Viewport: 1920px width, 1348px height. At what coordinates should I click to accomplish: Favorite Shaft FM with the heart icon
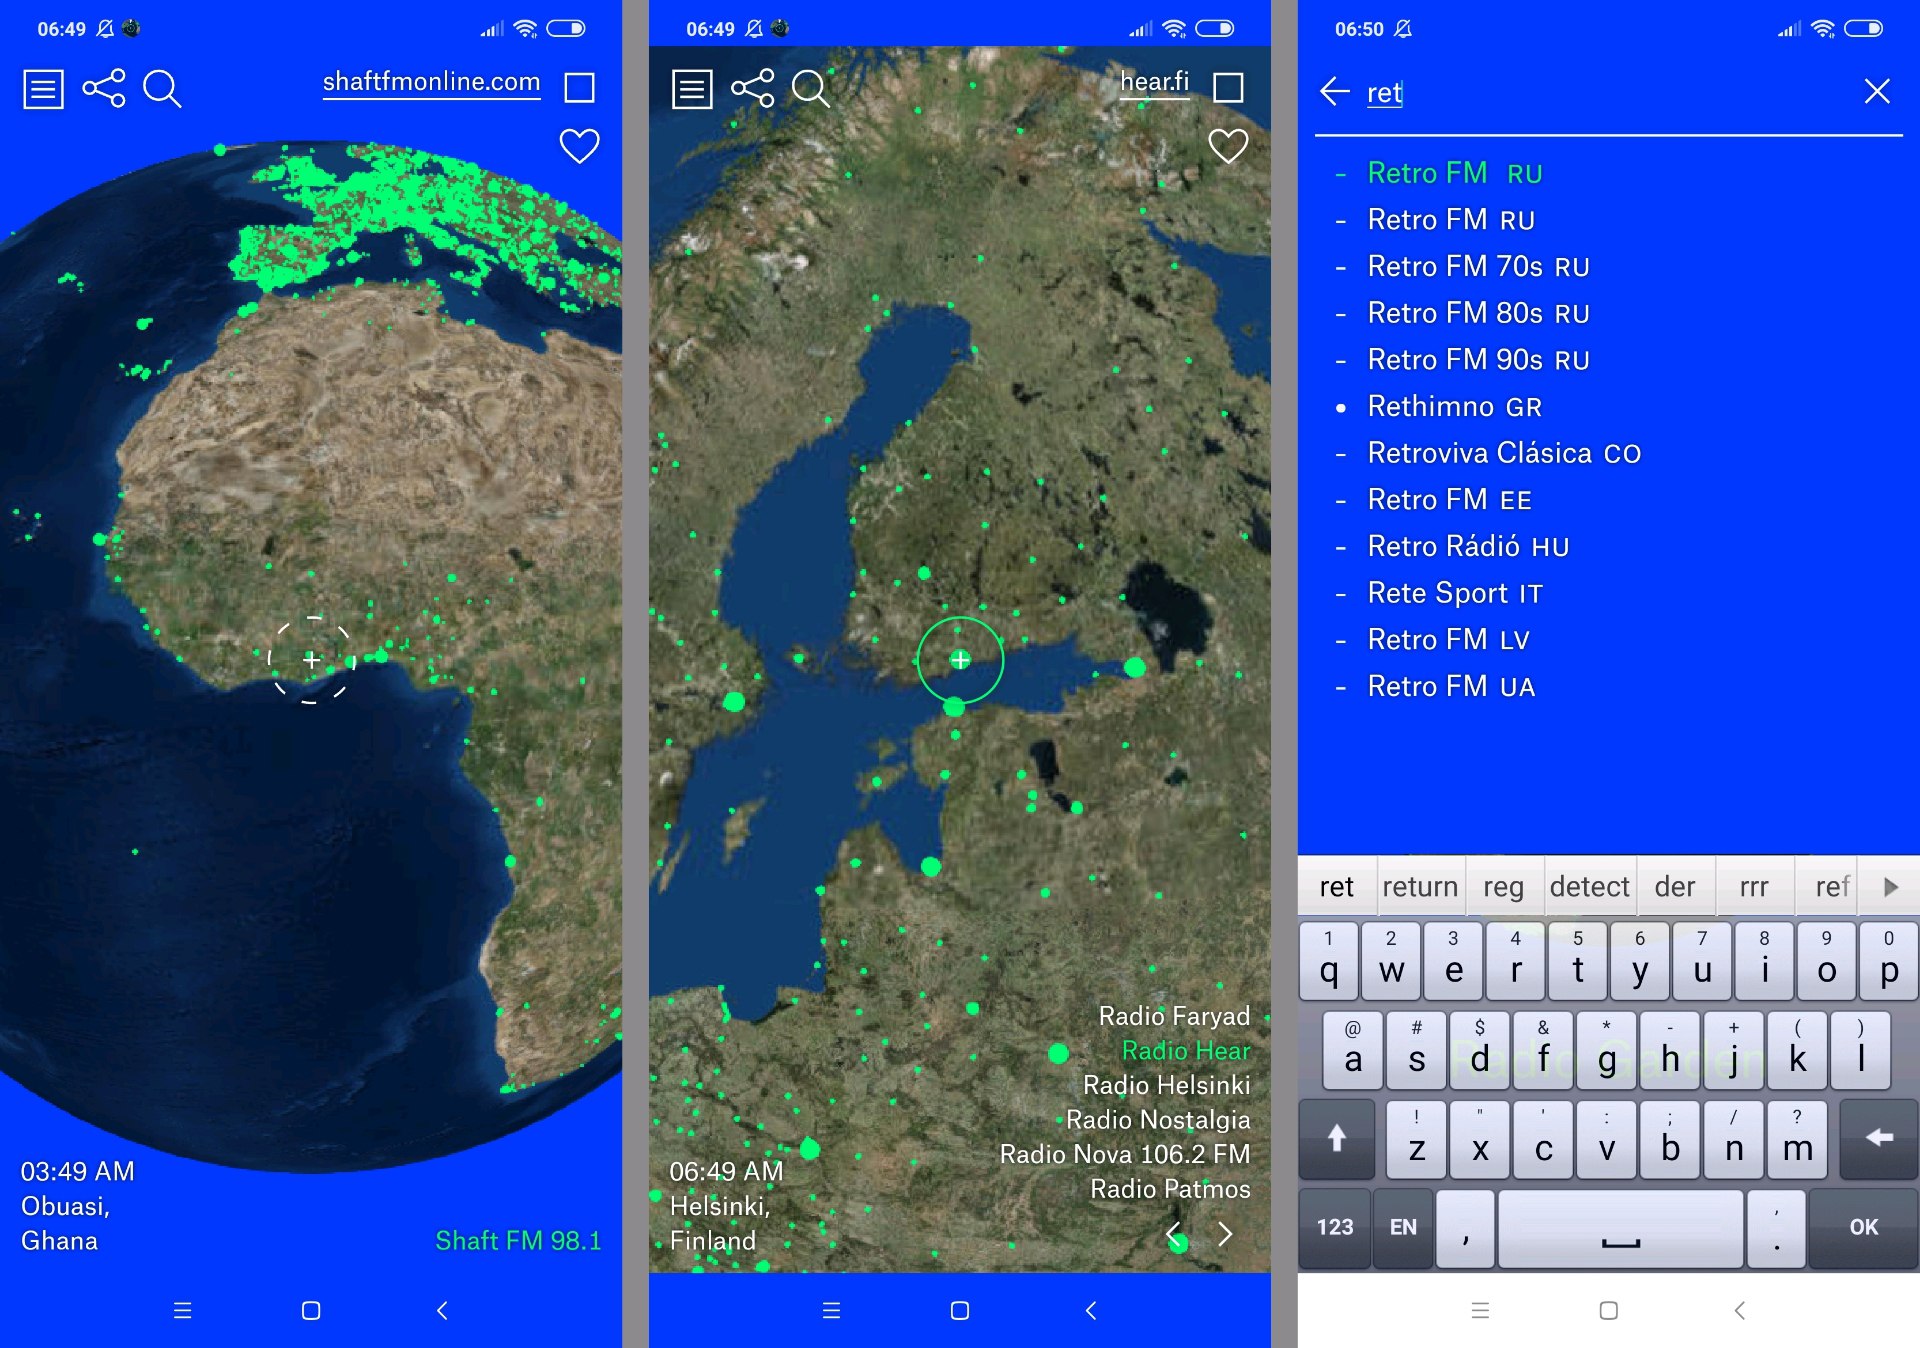(x=579, y=146)
